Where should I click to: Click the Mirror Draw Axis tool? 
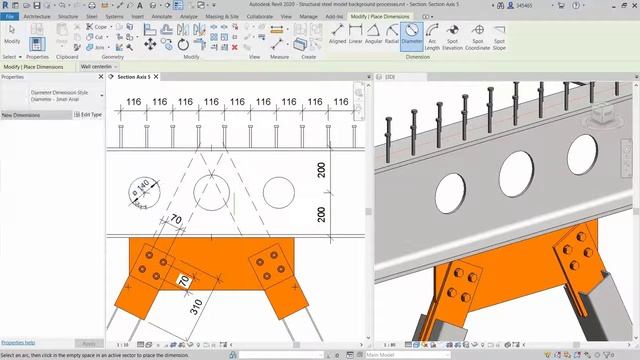click(x=199, y=29)
